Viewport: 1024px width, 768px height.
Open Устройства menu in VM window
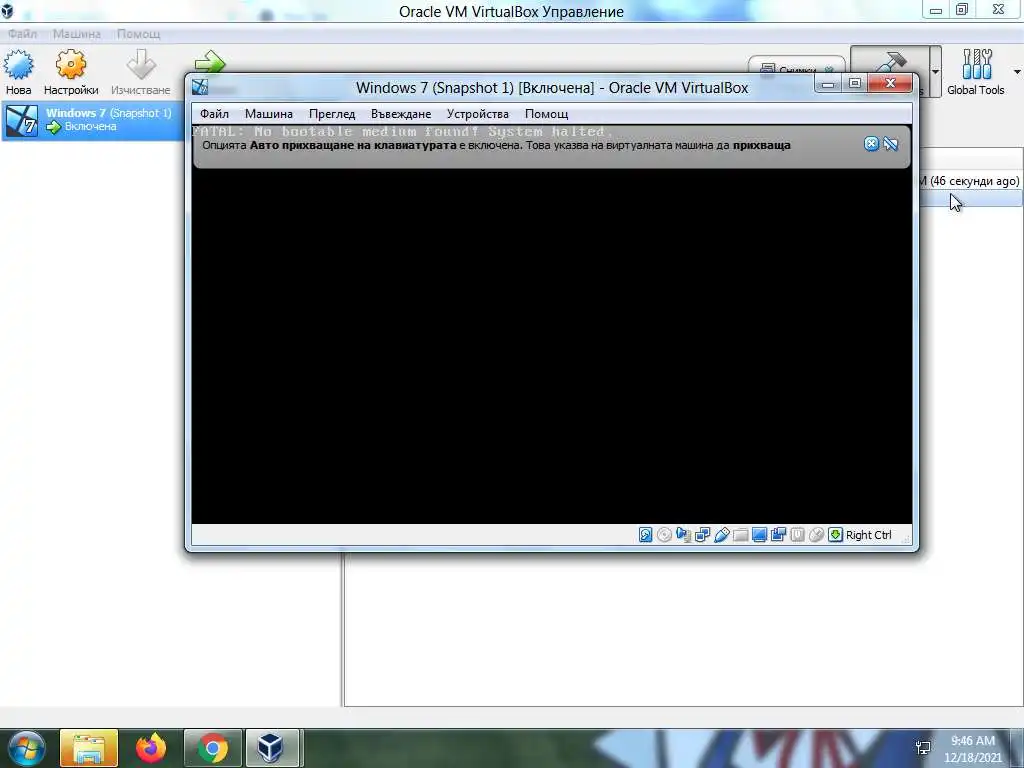(x=477, y=114)
